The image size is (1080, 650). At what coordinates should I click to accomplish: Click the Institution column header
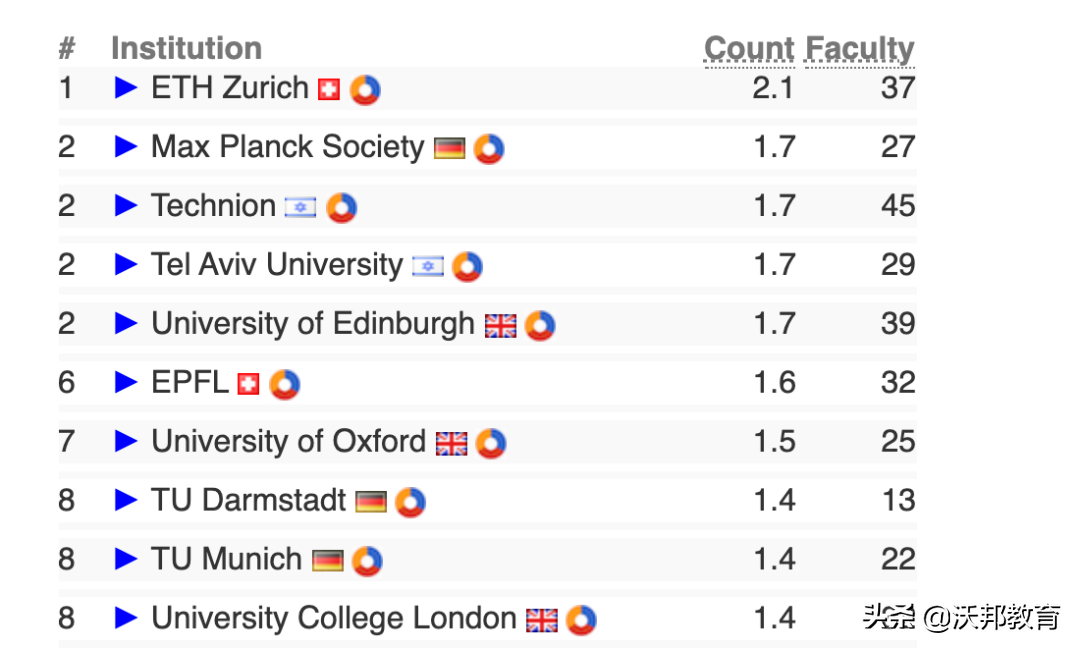[x=186, y=48]
